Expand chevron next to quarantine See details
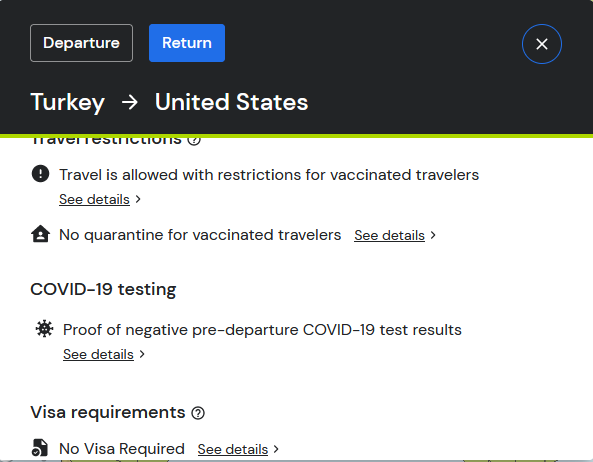 (433, 235)
